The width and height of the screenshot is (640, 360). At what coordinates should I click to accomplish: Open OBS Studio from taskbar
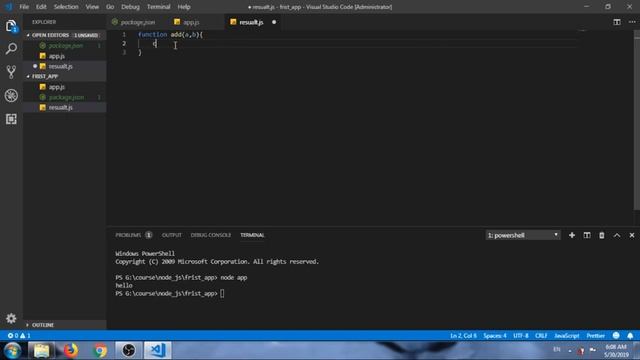pyautogui.click(x=129, y=351)
